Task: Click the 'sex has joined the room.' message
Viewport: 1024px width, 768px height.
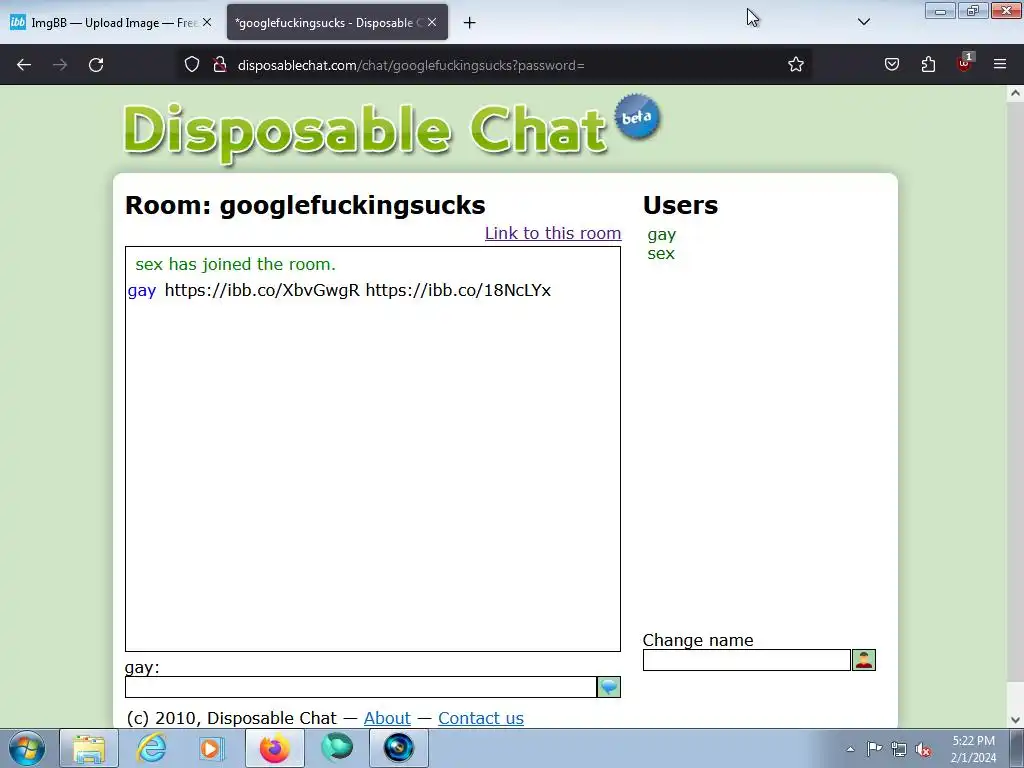Action: pyautogui.click(x=235, y=264)
